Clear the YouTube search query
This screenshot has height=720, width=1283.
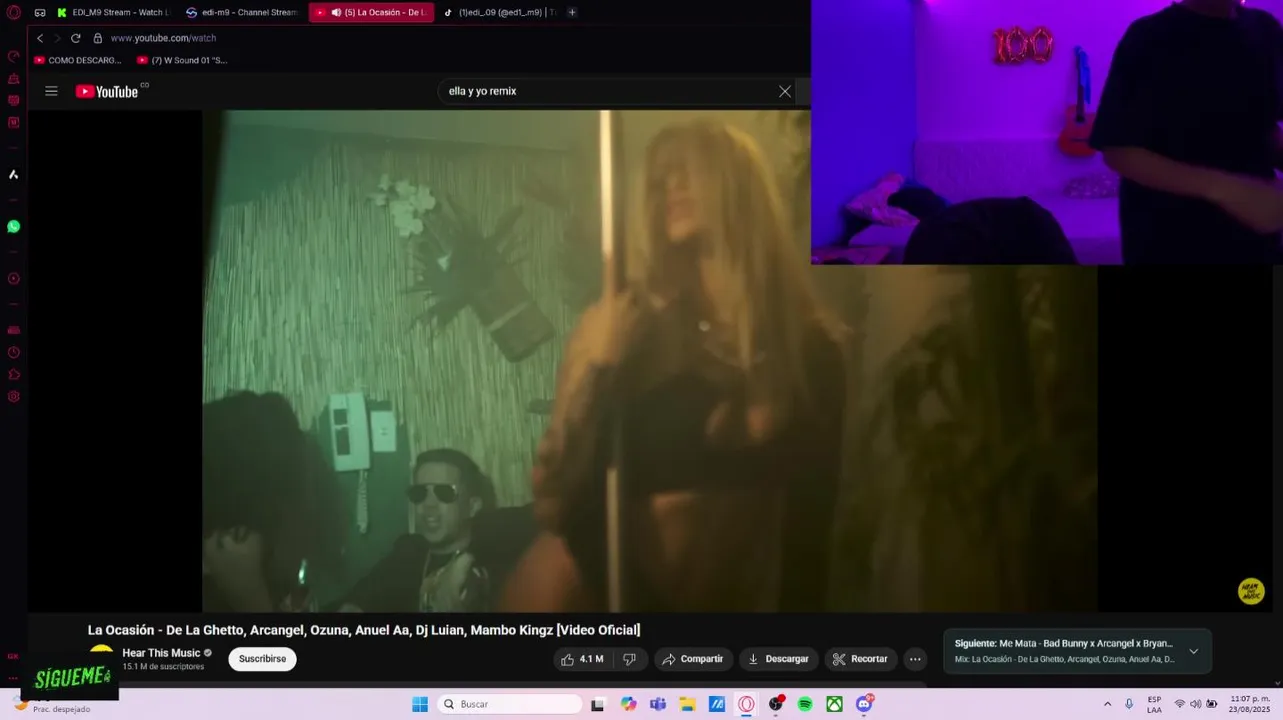click(785, 91)
